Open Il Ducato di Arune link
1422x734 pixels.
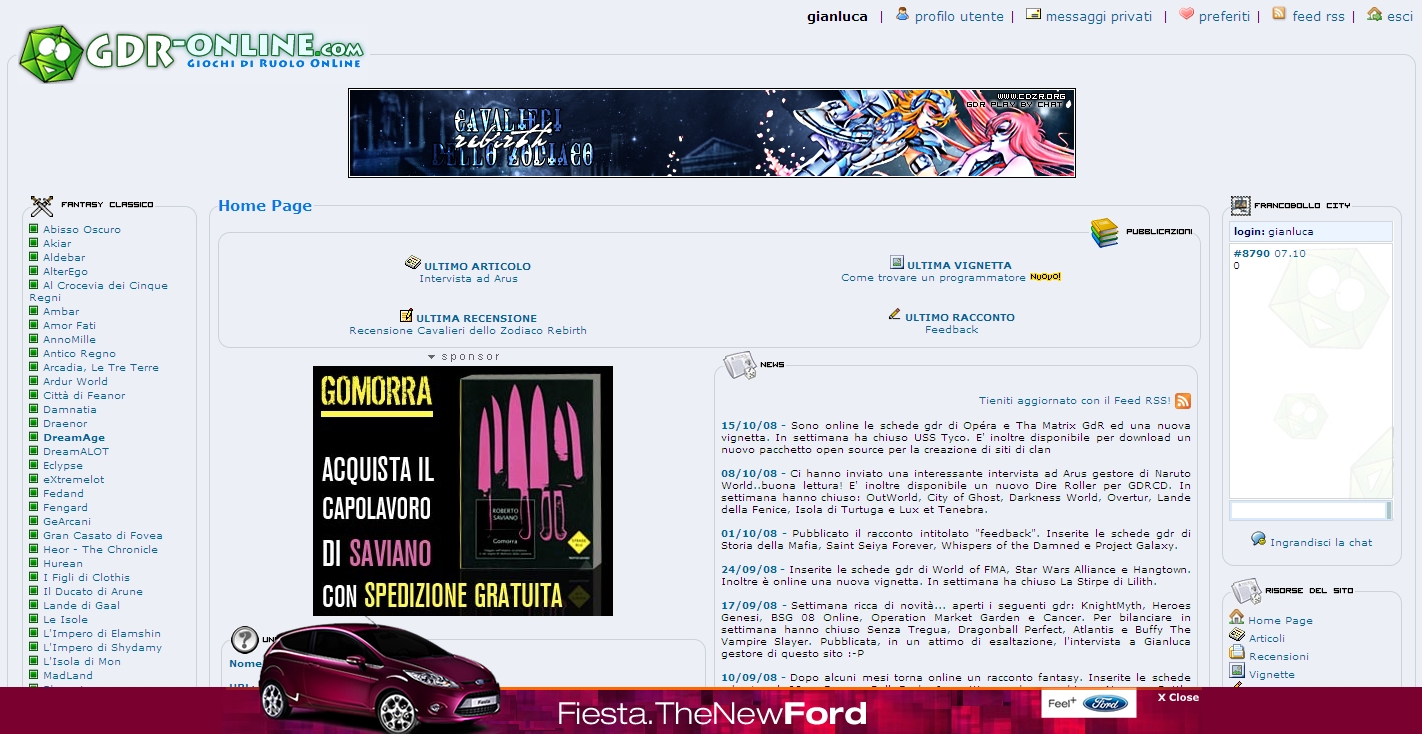point(93,592)
